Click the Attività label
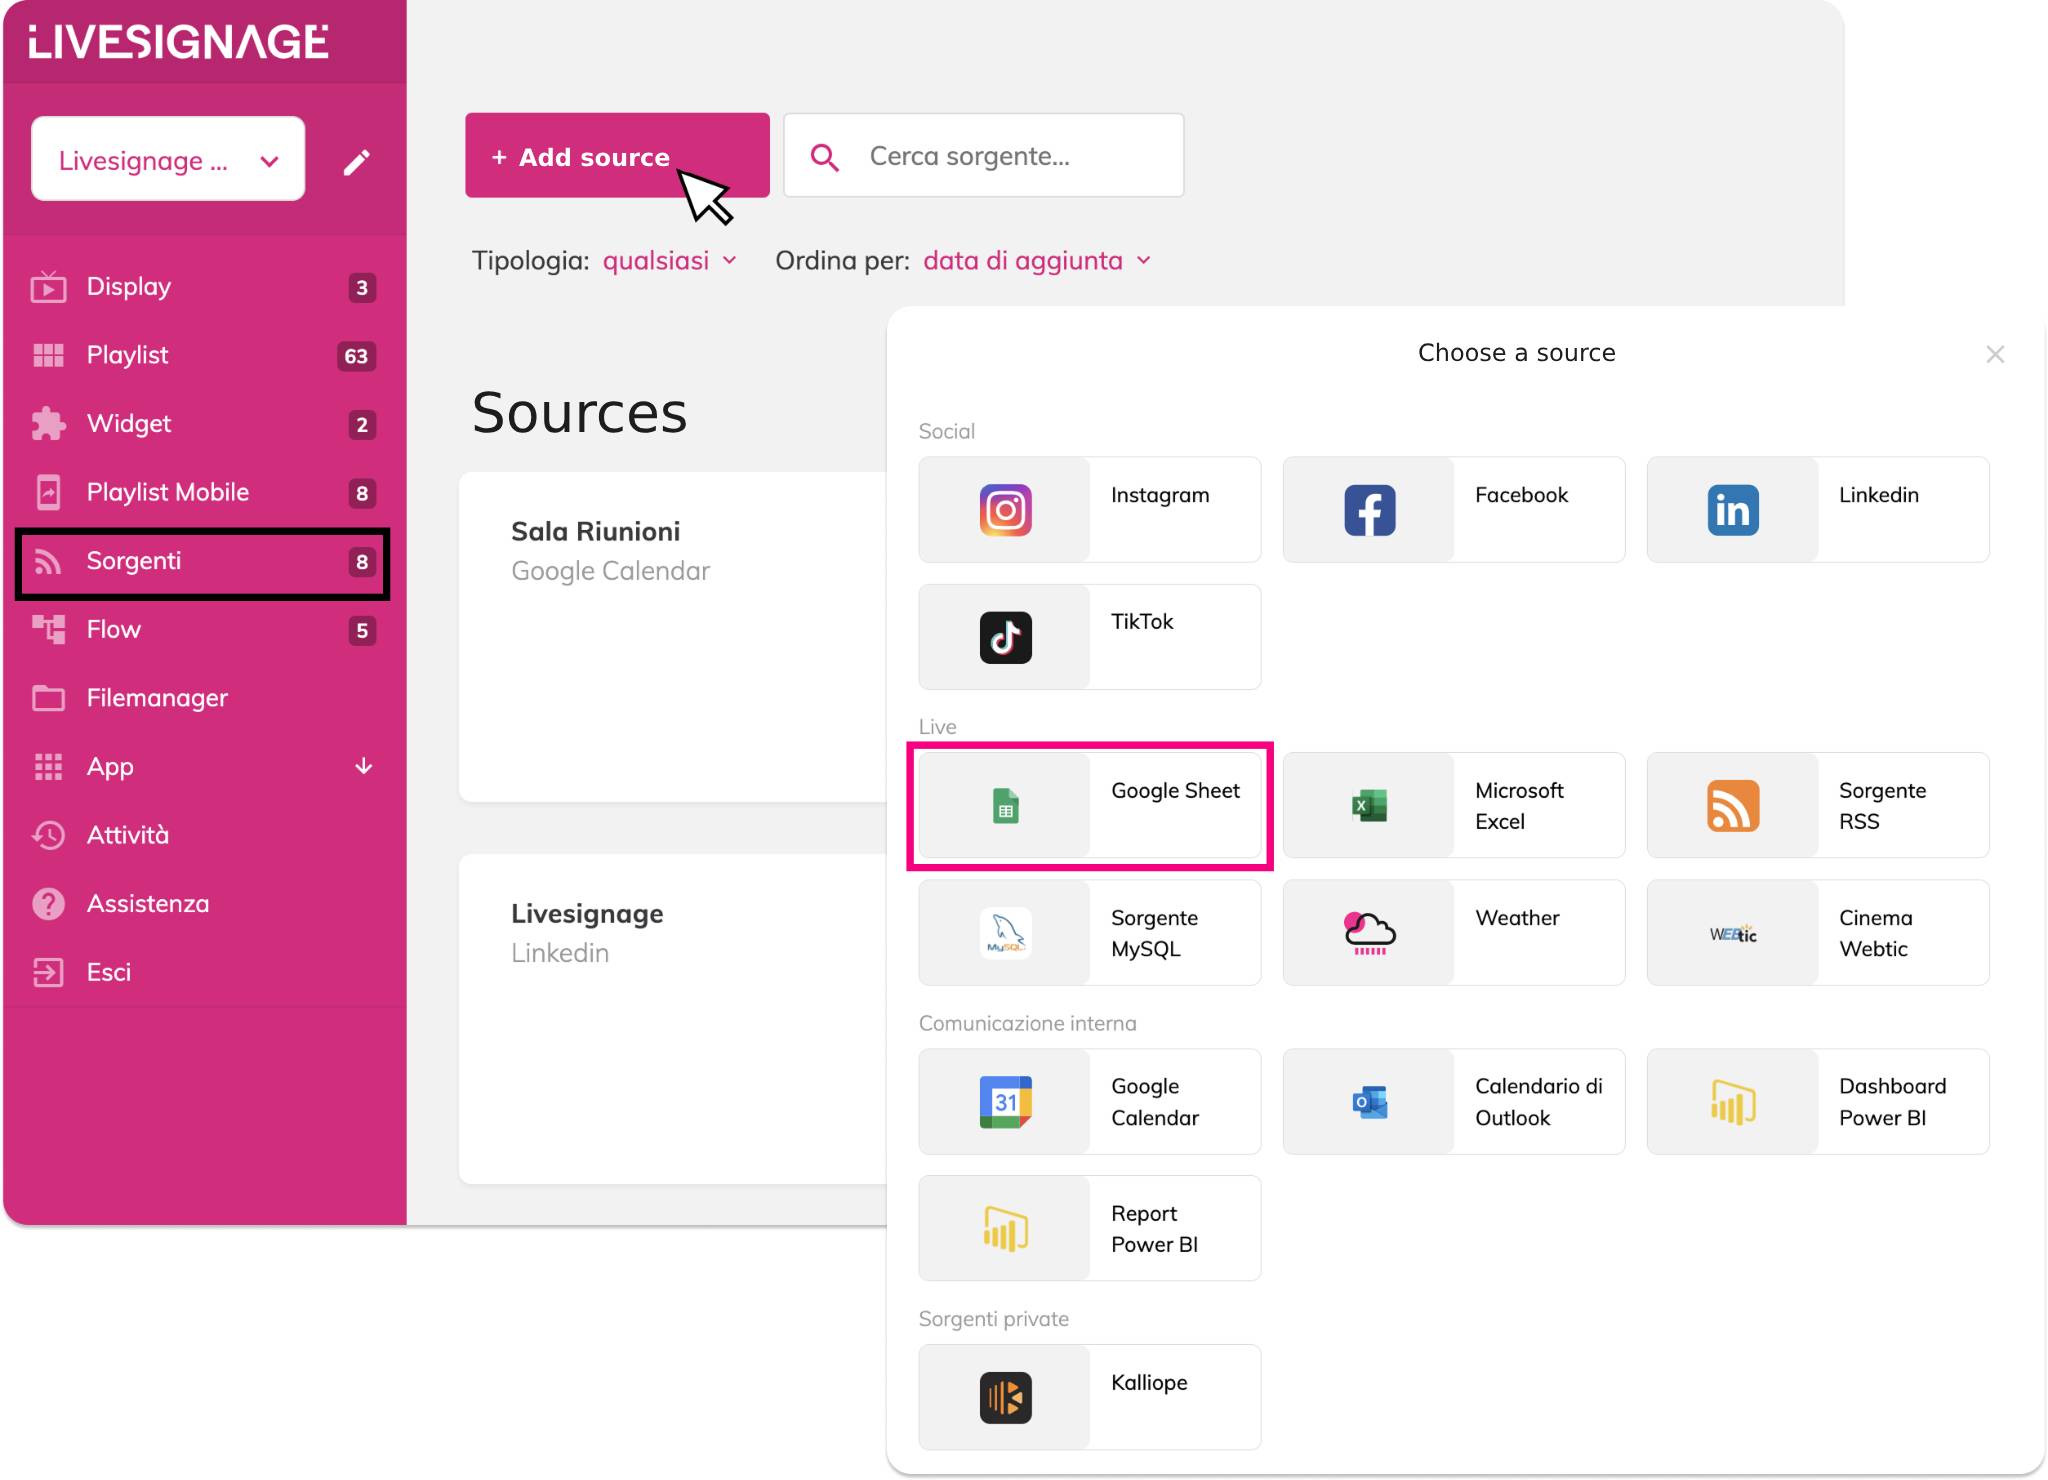Screen dimensions: 2048x1480 point(127,835)
